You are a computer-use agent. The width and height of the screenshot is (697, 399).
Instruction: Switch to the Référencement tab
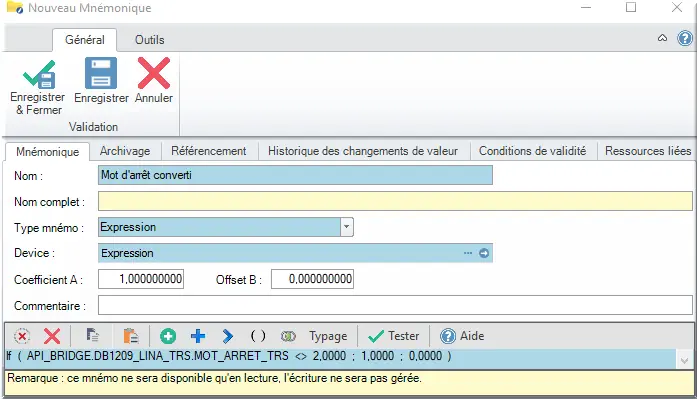click(x=208, y=151)
